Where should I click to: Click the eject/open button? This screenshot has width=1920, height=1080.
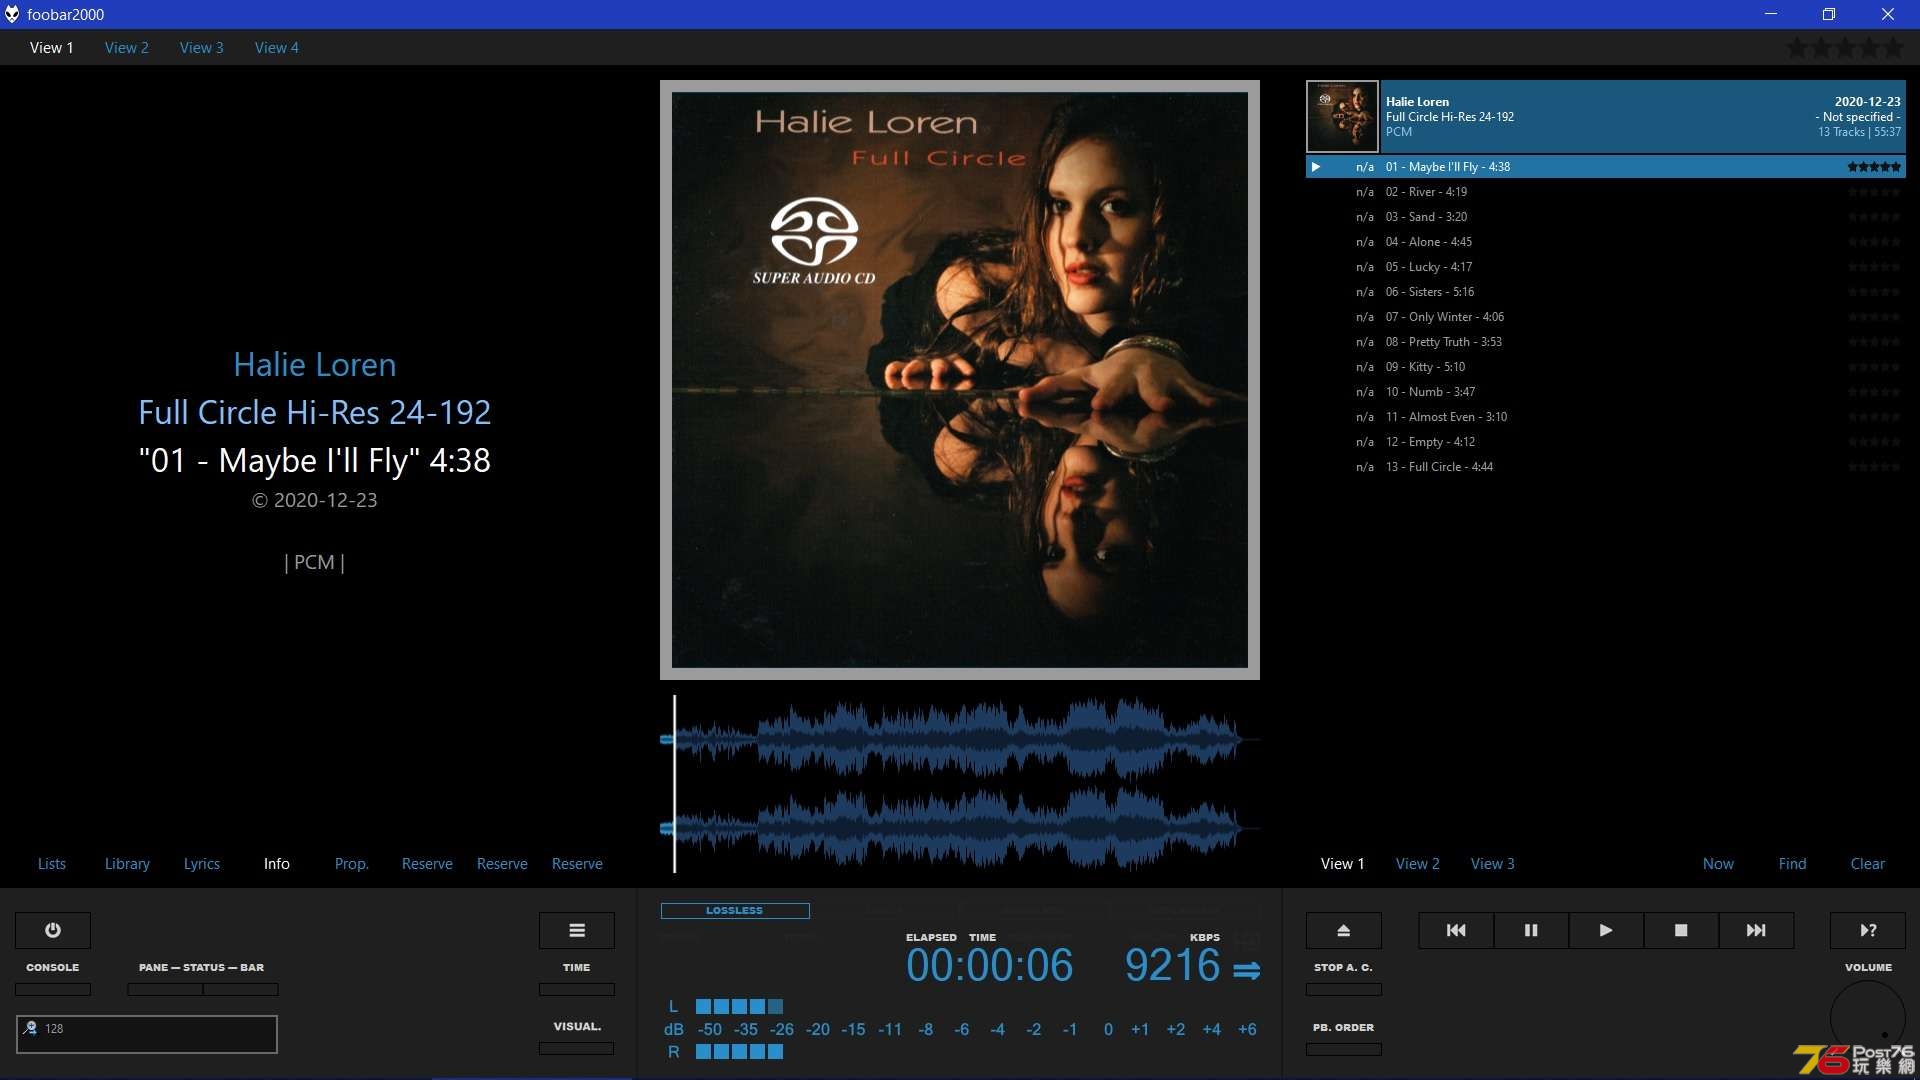point(1344,930)
